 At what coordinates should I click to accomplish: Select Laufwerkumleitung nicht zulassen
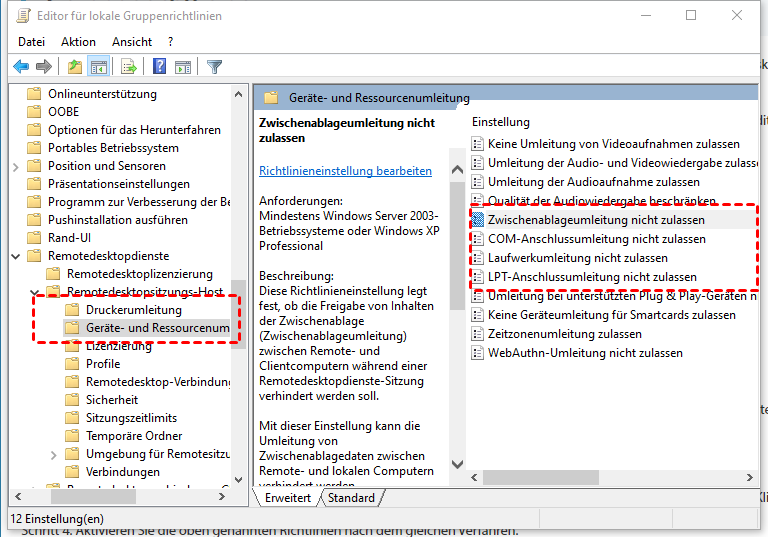pos(577,258)
